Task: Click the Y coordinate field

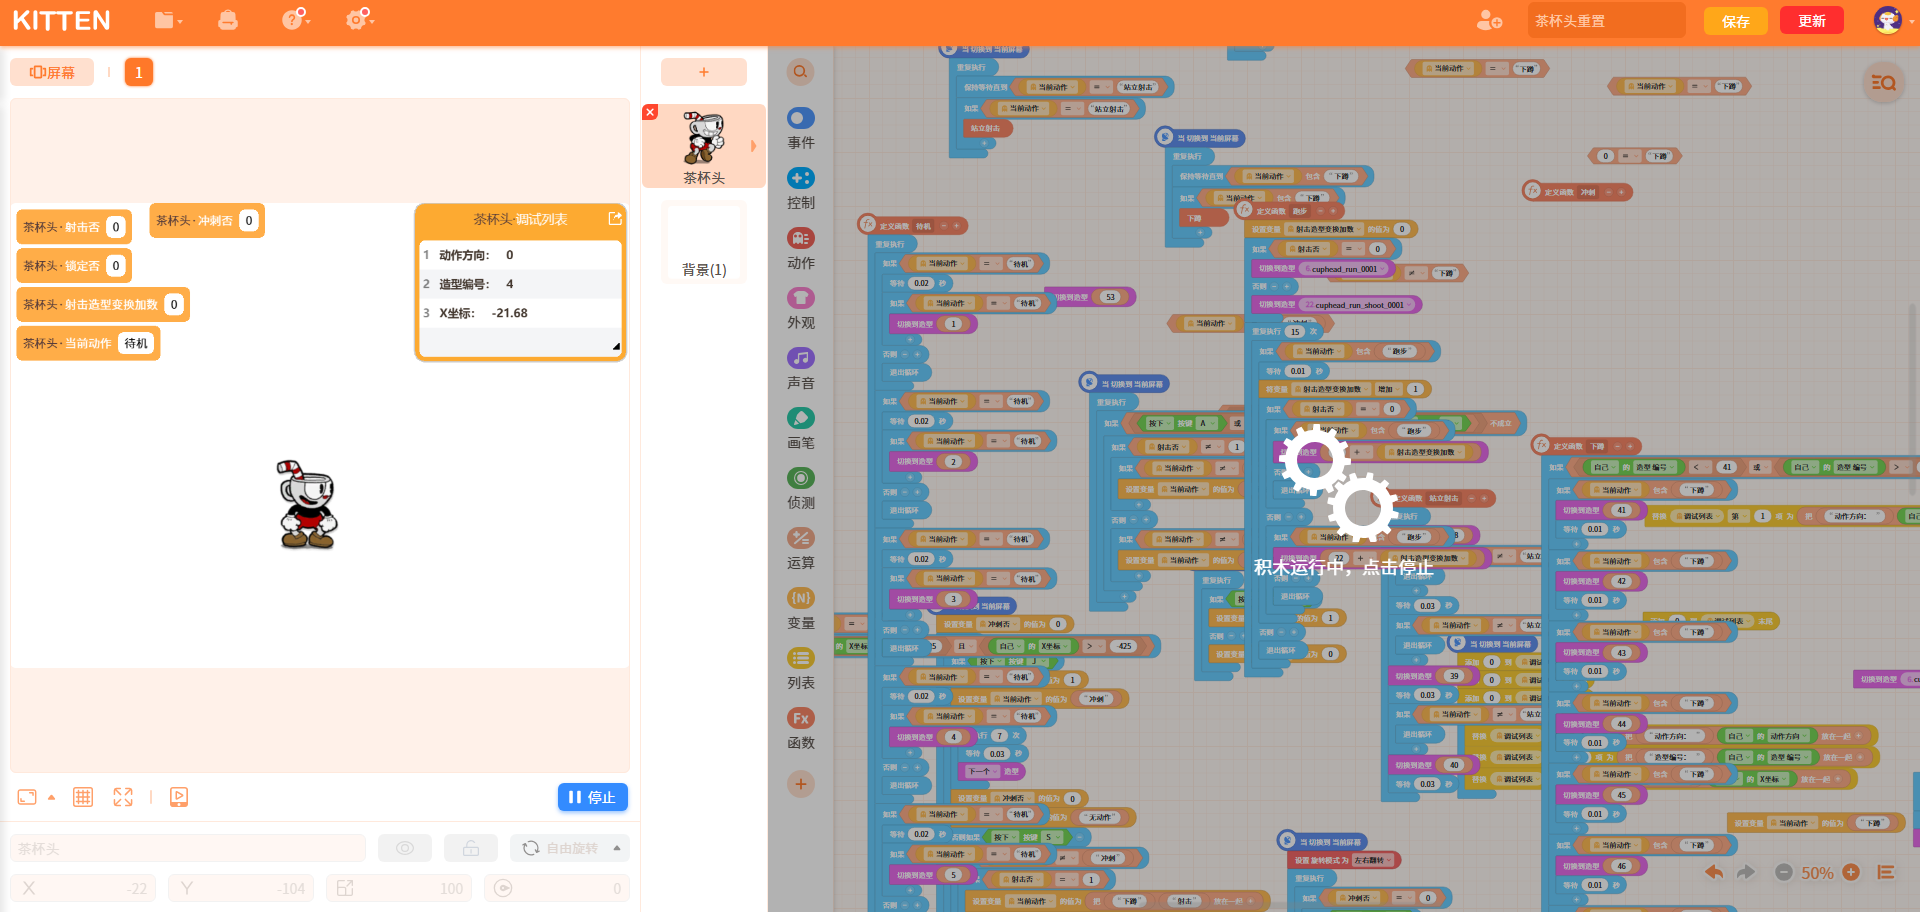Action: click(241, 888)
